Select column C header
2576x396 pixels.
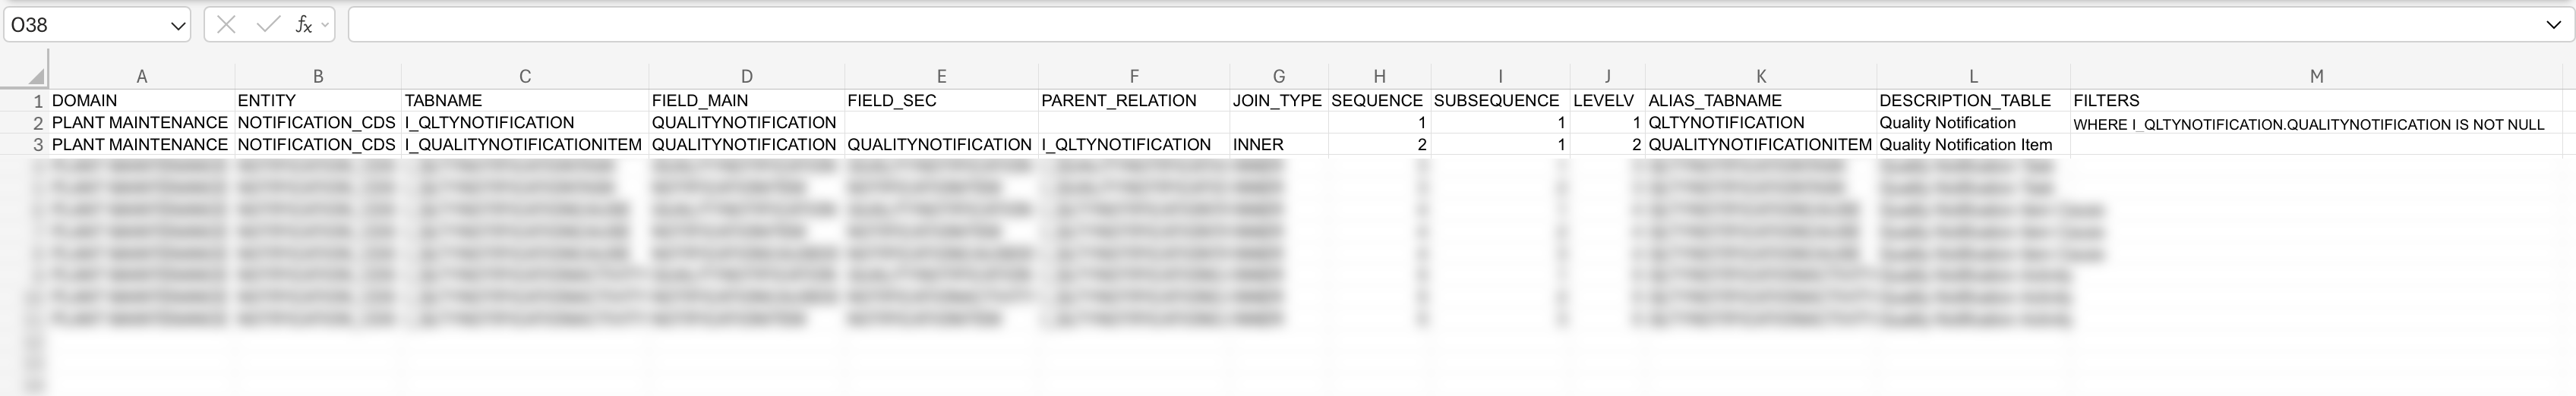point(525,76)
